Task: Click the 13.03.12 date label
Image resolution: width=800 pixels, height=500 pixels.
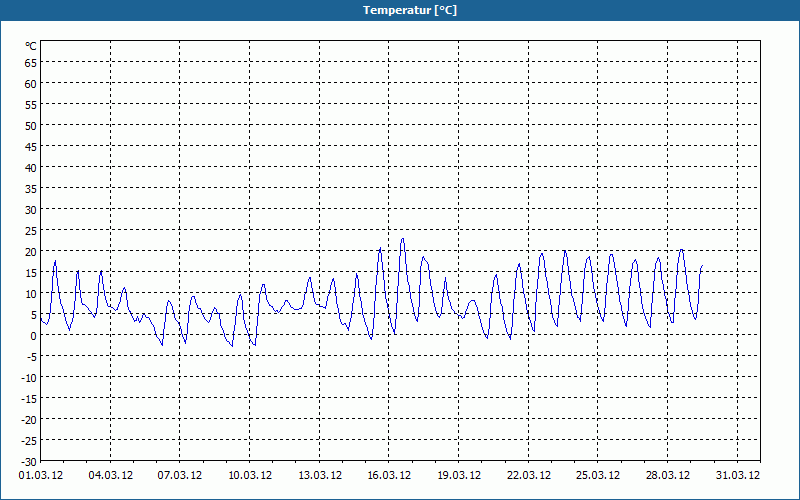Action: click(319, 476)
